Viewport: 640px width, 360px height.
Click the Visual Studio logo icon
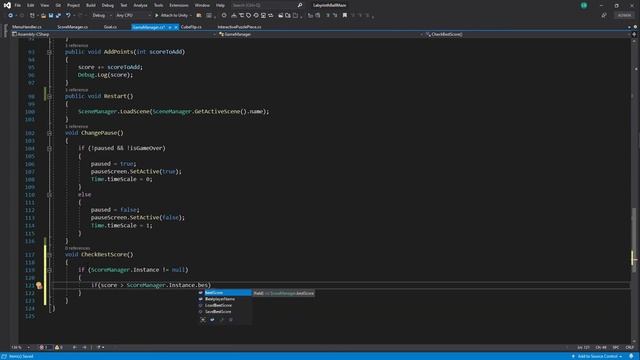click(x=7, y=5)
